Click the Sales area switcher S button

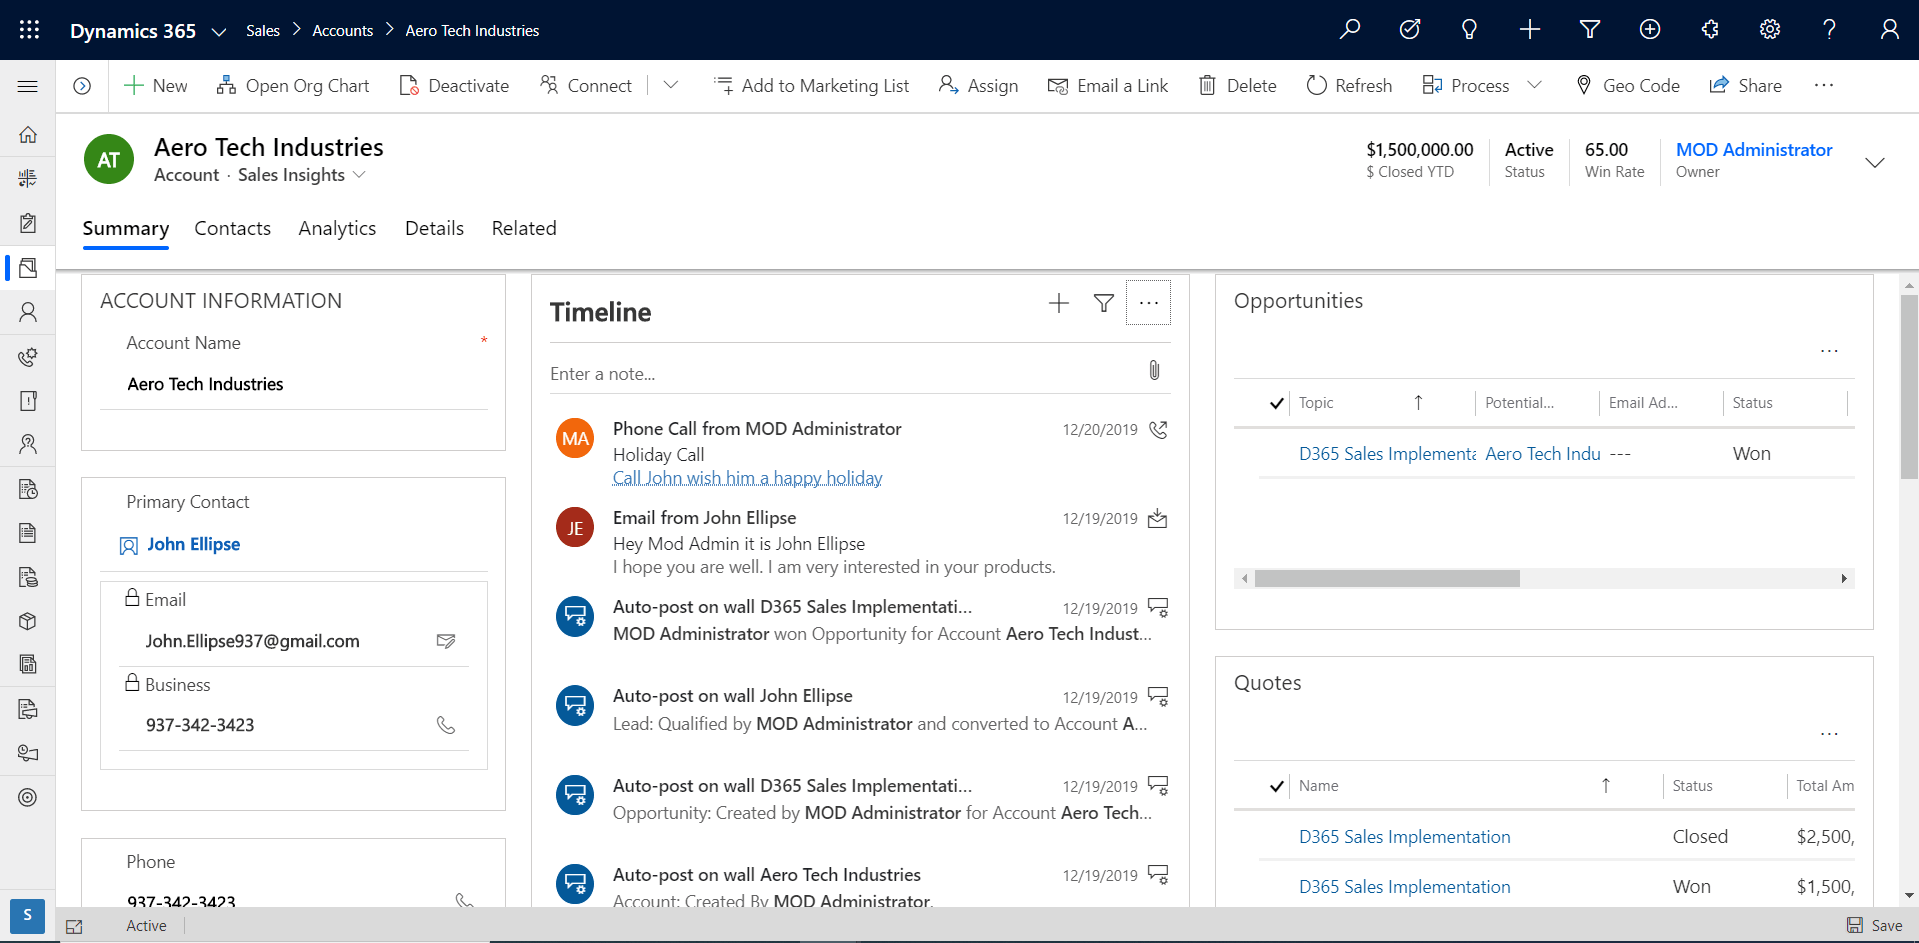point(27,915)
